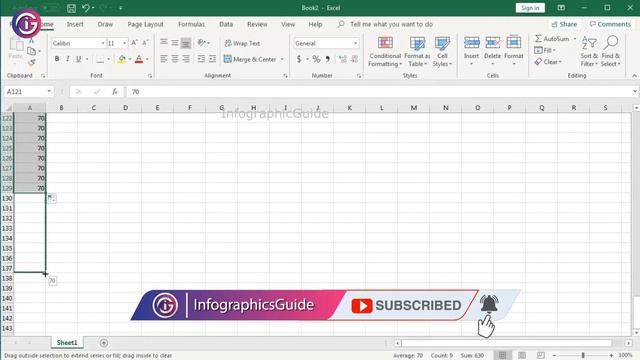Image resolution: width=640 pixels, height=360 pixels.
Task: Open the Draw tab
Action: pyautogui.click(x=105, y=24)
